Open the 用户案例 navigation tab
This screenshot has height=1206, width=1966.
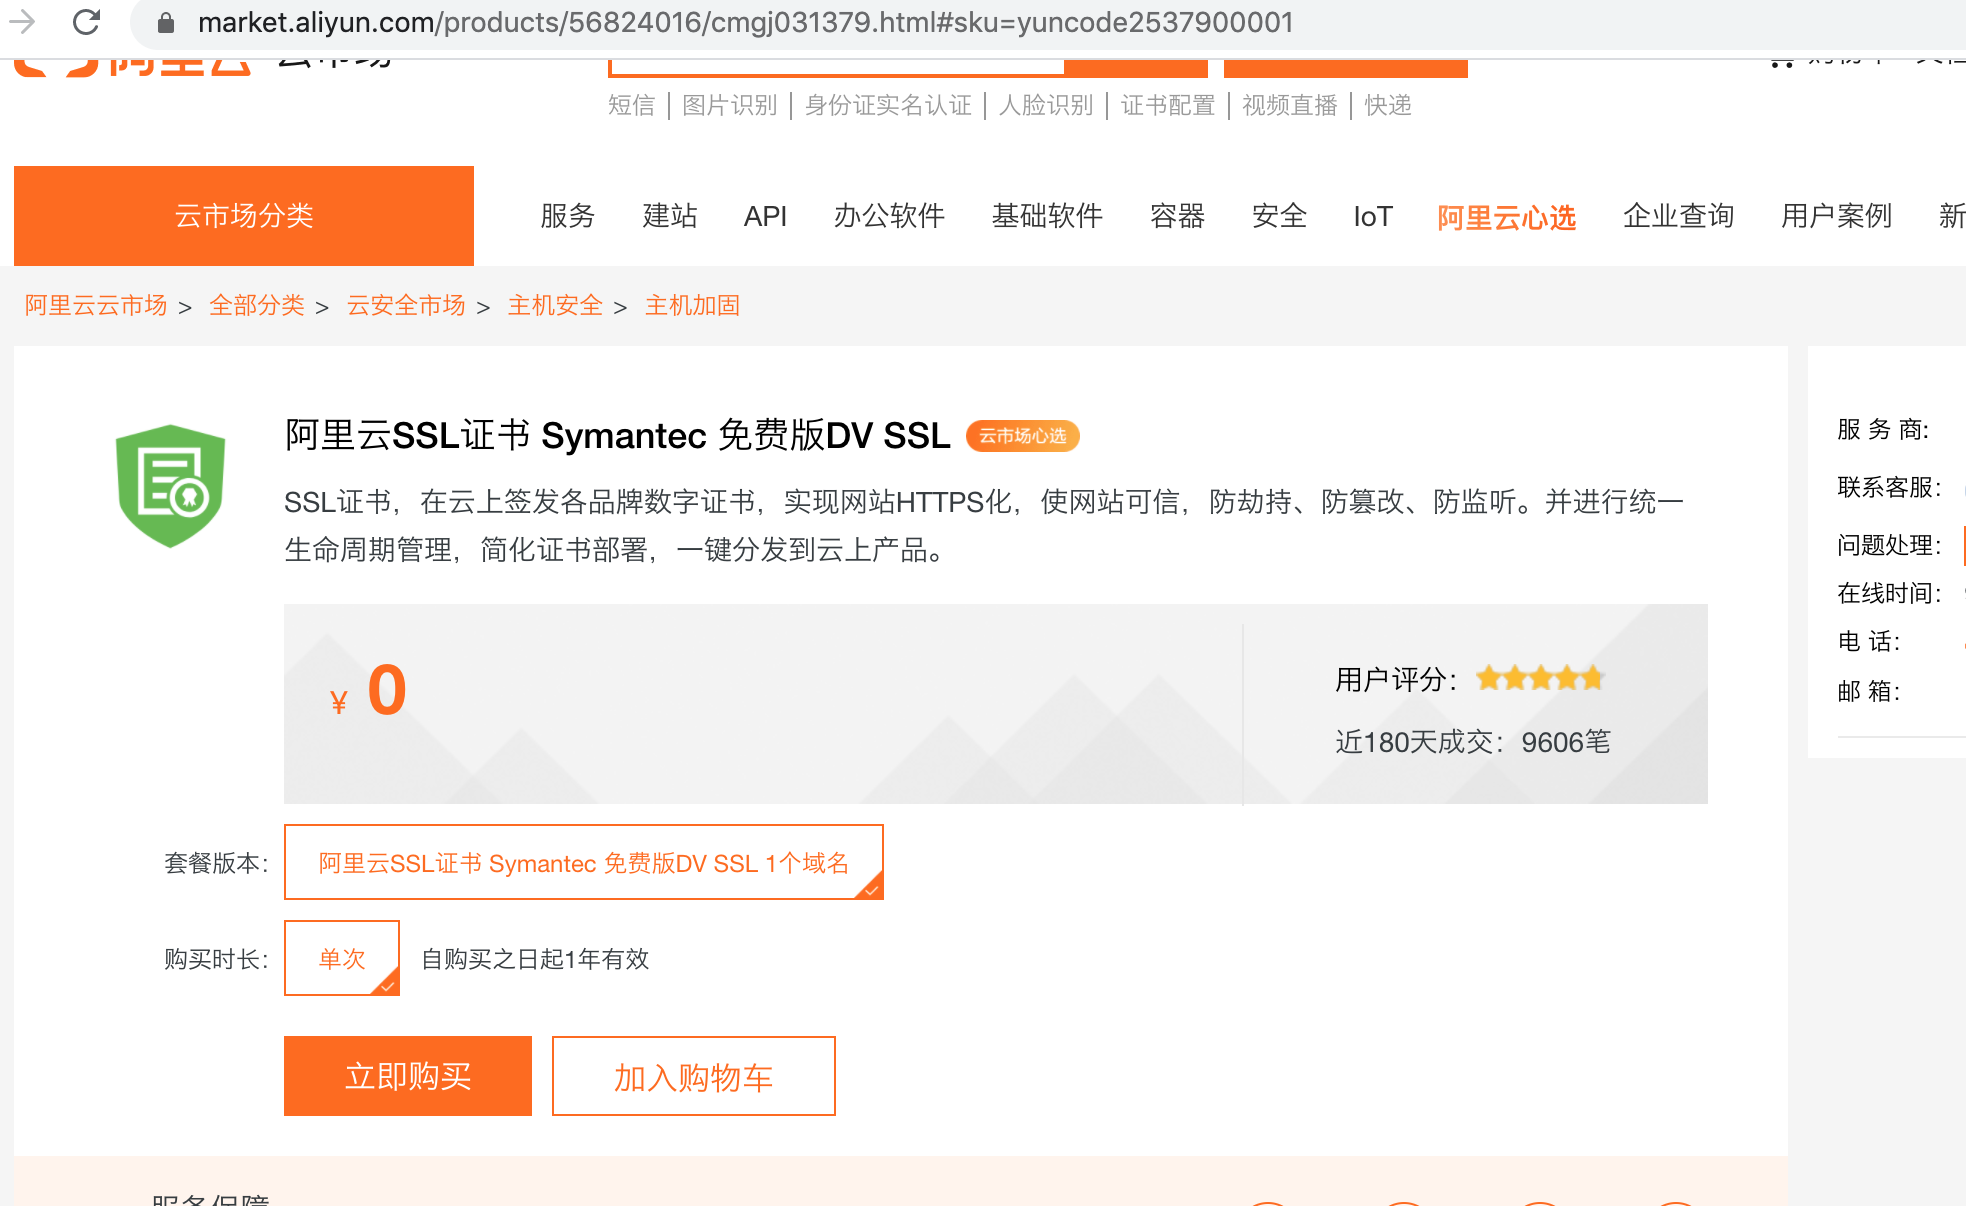click(x=1836, y=216)
